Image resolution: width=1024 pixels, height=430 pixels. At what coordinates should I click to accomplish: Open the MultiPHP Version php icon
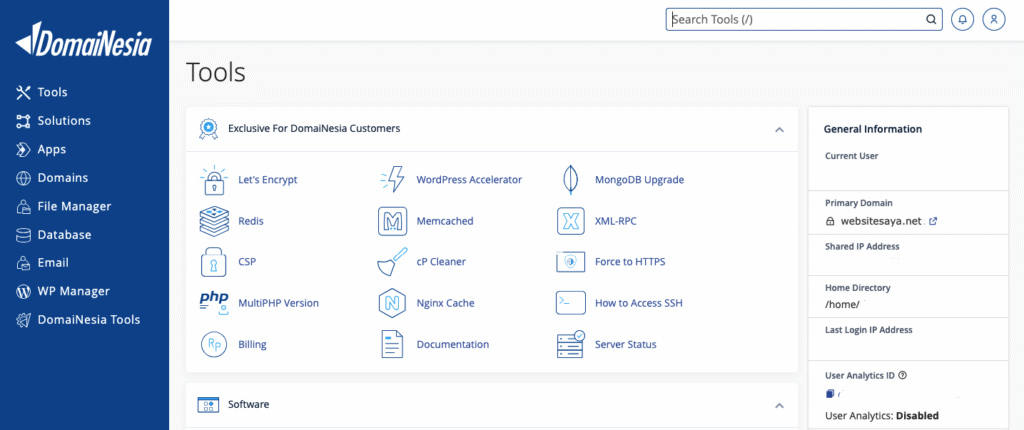(214, 302)
